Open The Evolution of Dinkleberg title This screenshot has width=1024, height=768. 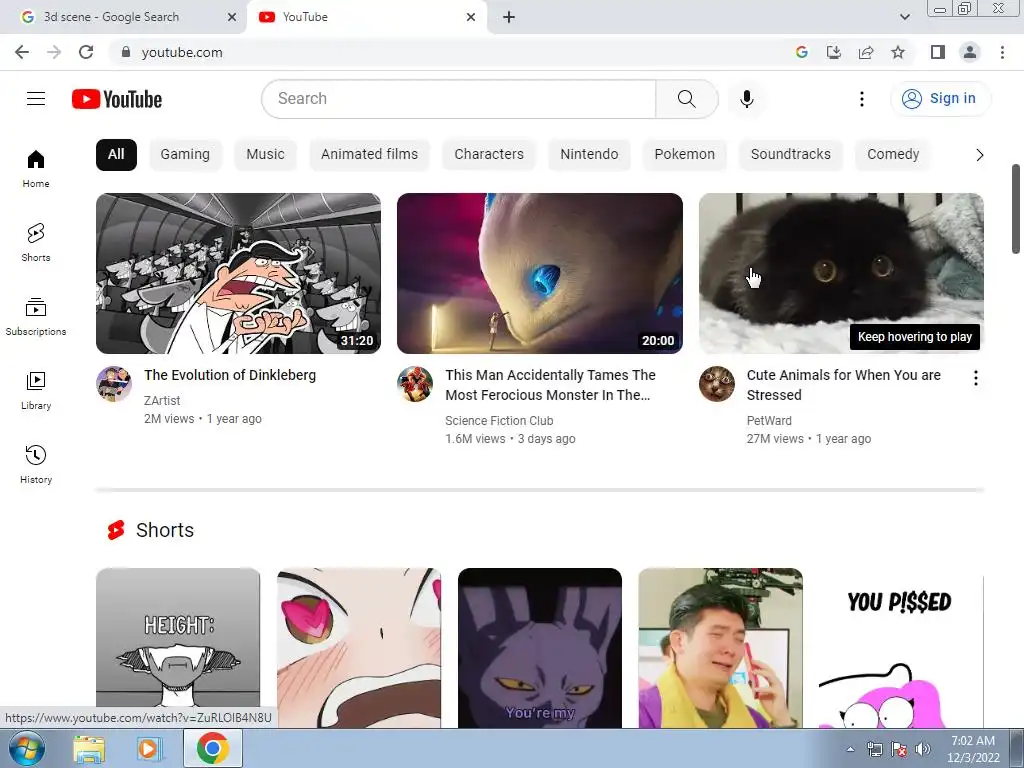point(230,375)
